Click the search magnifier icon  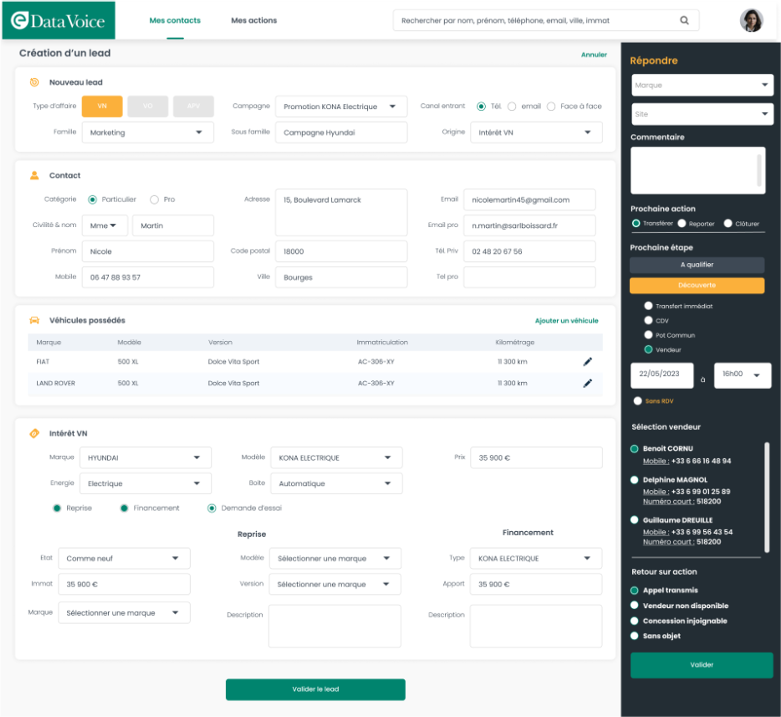tap(684, 20)
